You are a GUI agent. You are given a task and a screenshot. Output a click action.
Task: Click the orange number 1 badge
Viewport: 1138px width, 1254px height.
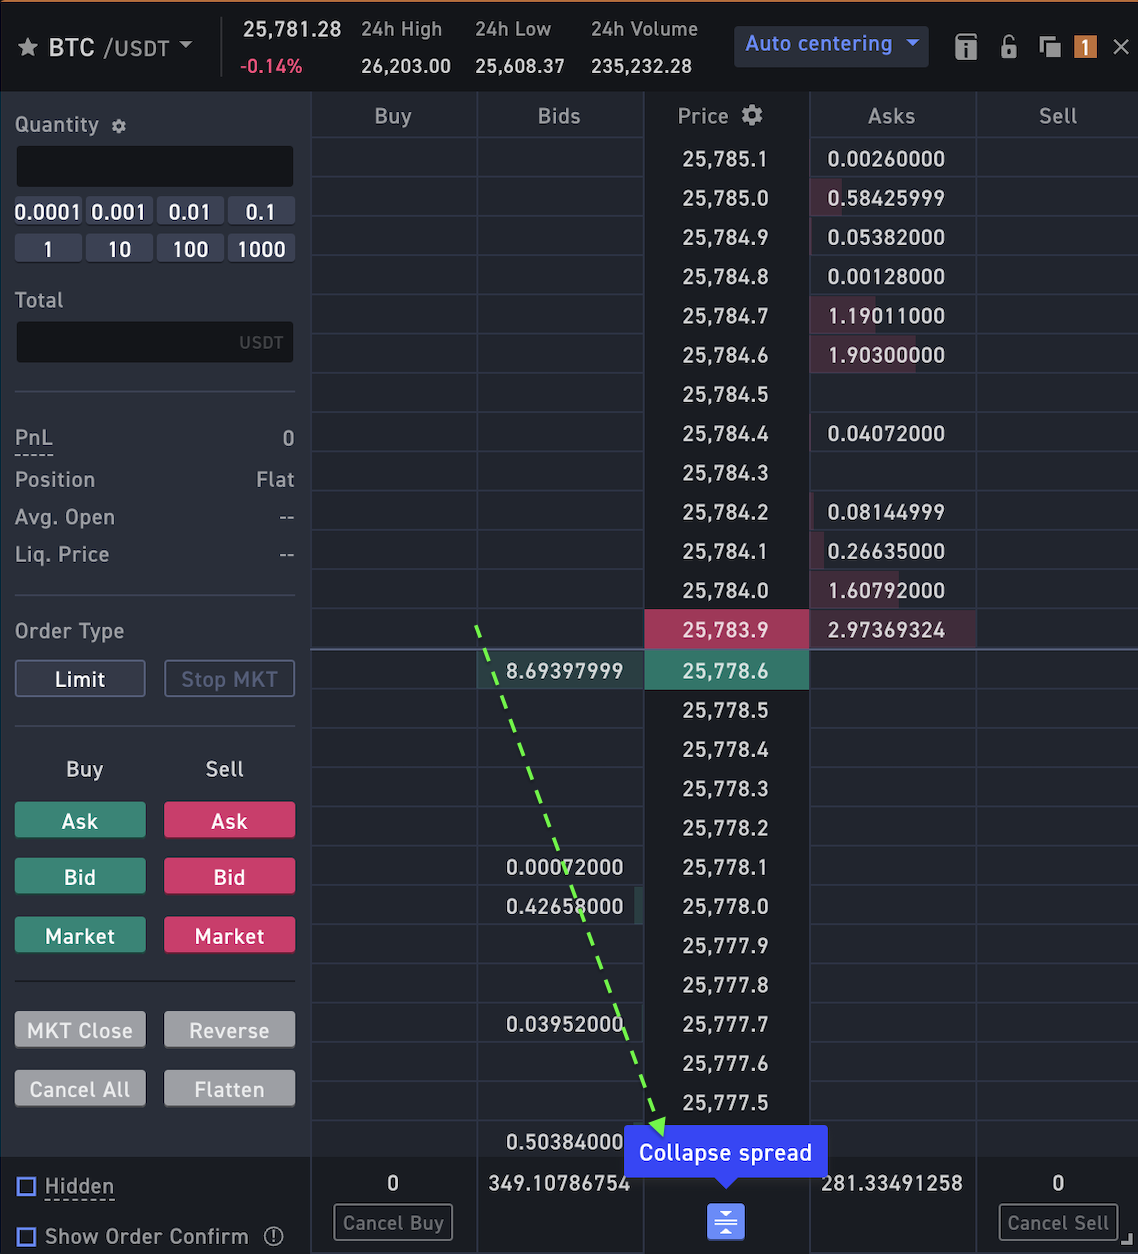(1085, 46)
